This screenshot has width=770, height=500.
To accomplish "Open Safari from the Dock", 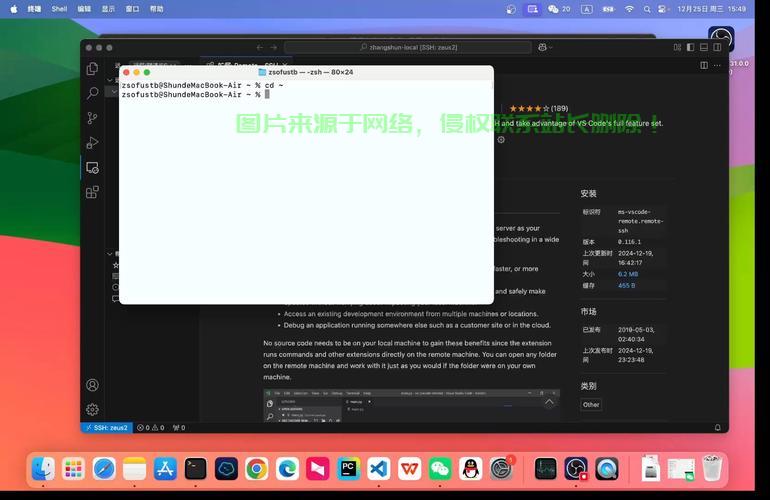I will click(x=104, y=469).
